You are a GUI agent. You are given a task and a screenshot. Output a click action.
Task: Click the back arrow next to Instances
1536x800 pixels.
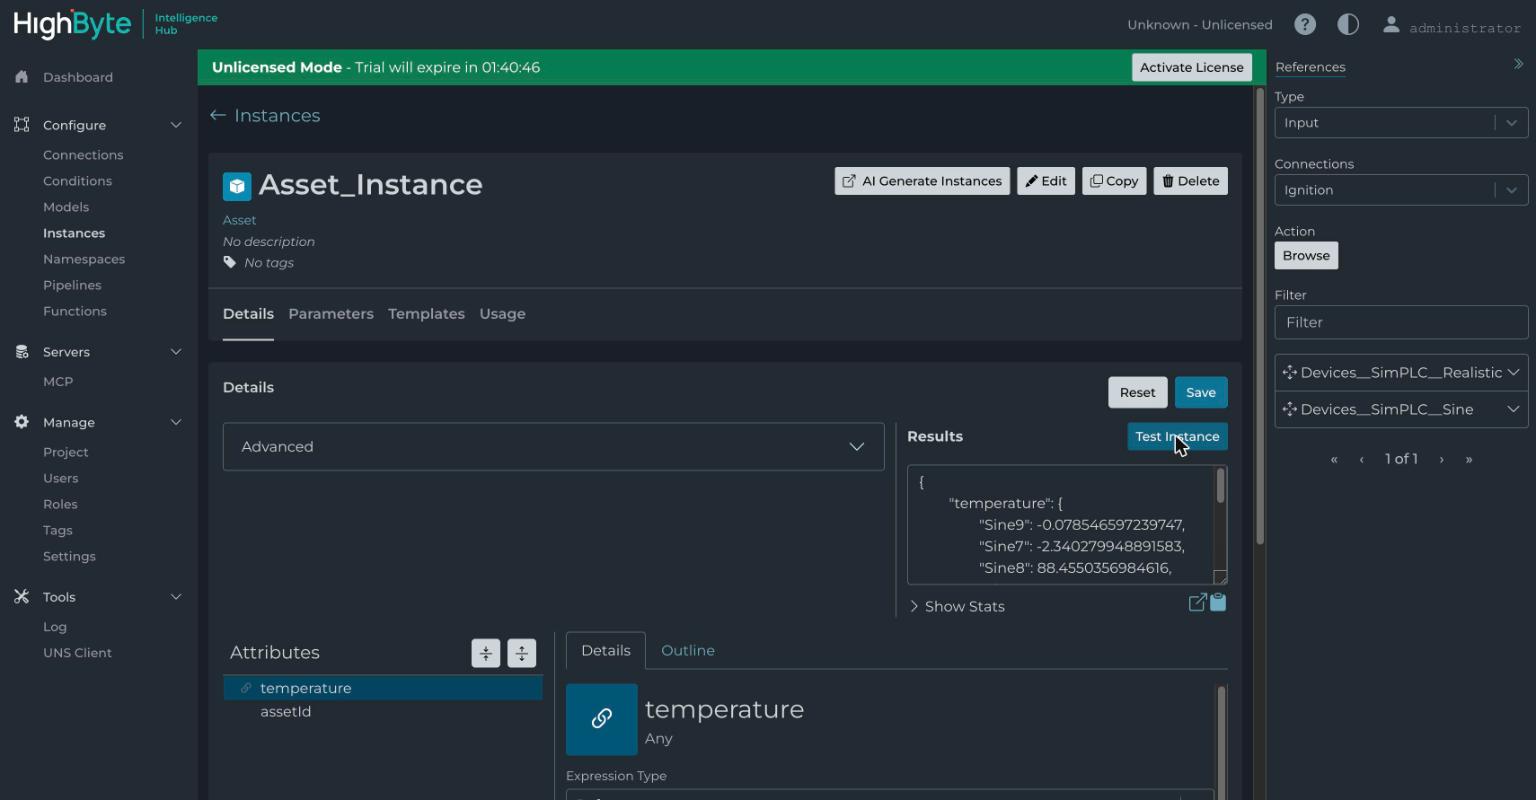(218, 115)
